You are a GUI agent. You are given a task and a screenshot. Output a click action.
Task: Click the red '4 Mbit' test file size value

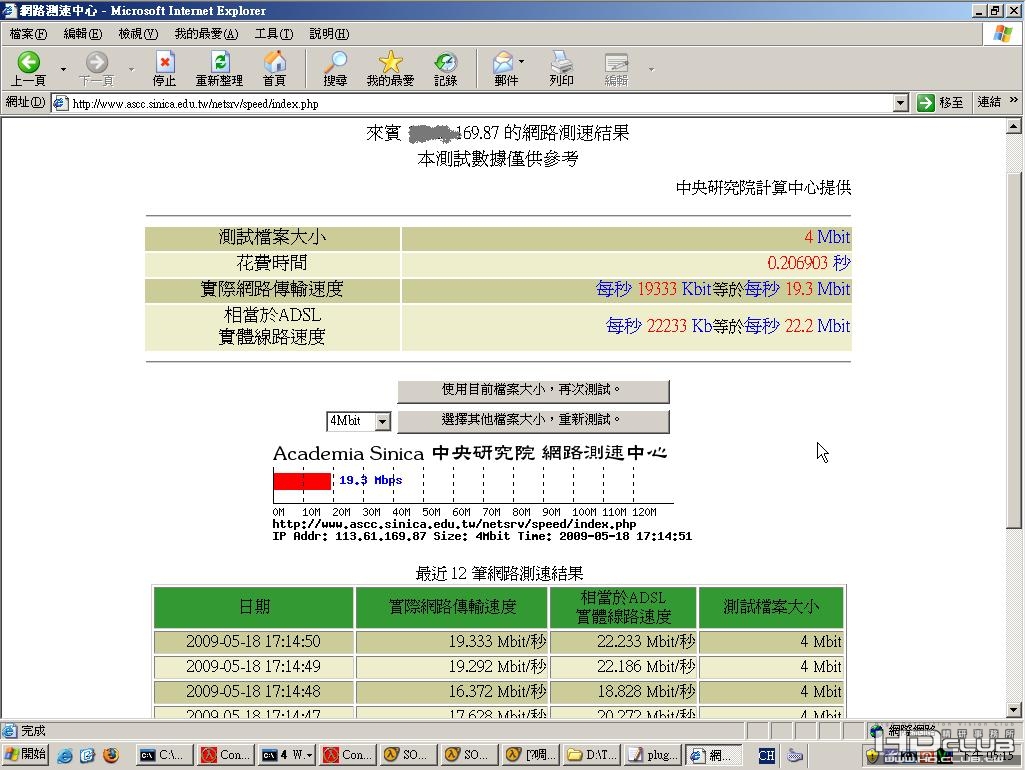click(x=827, y=237)
